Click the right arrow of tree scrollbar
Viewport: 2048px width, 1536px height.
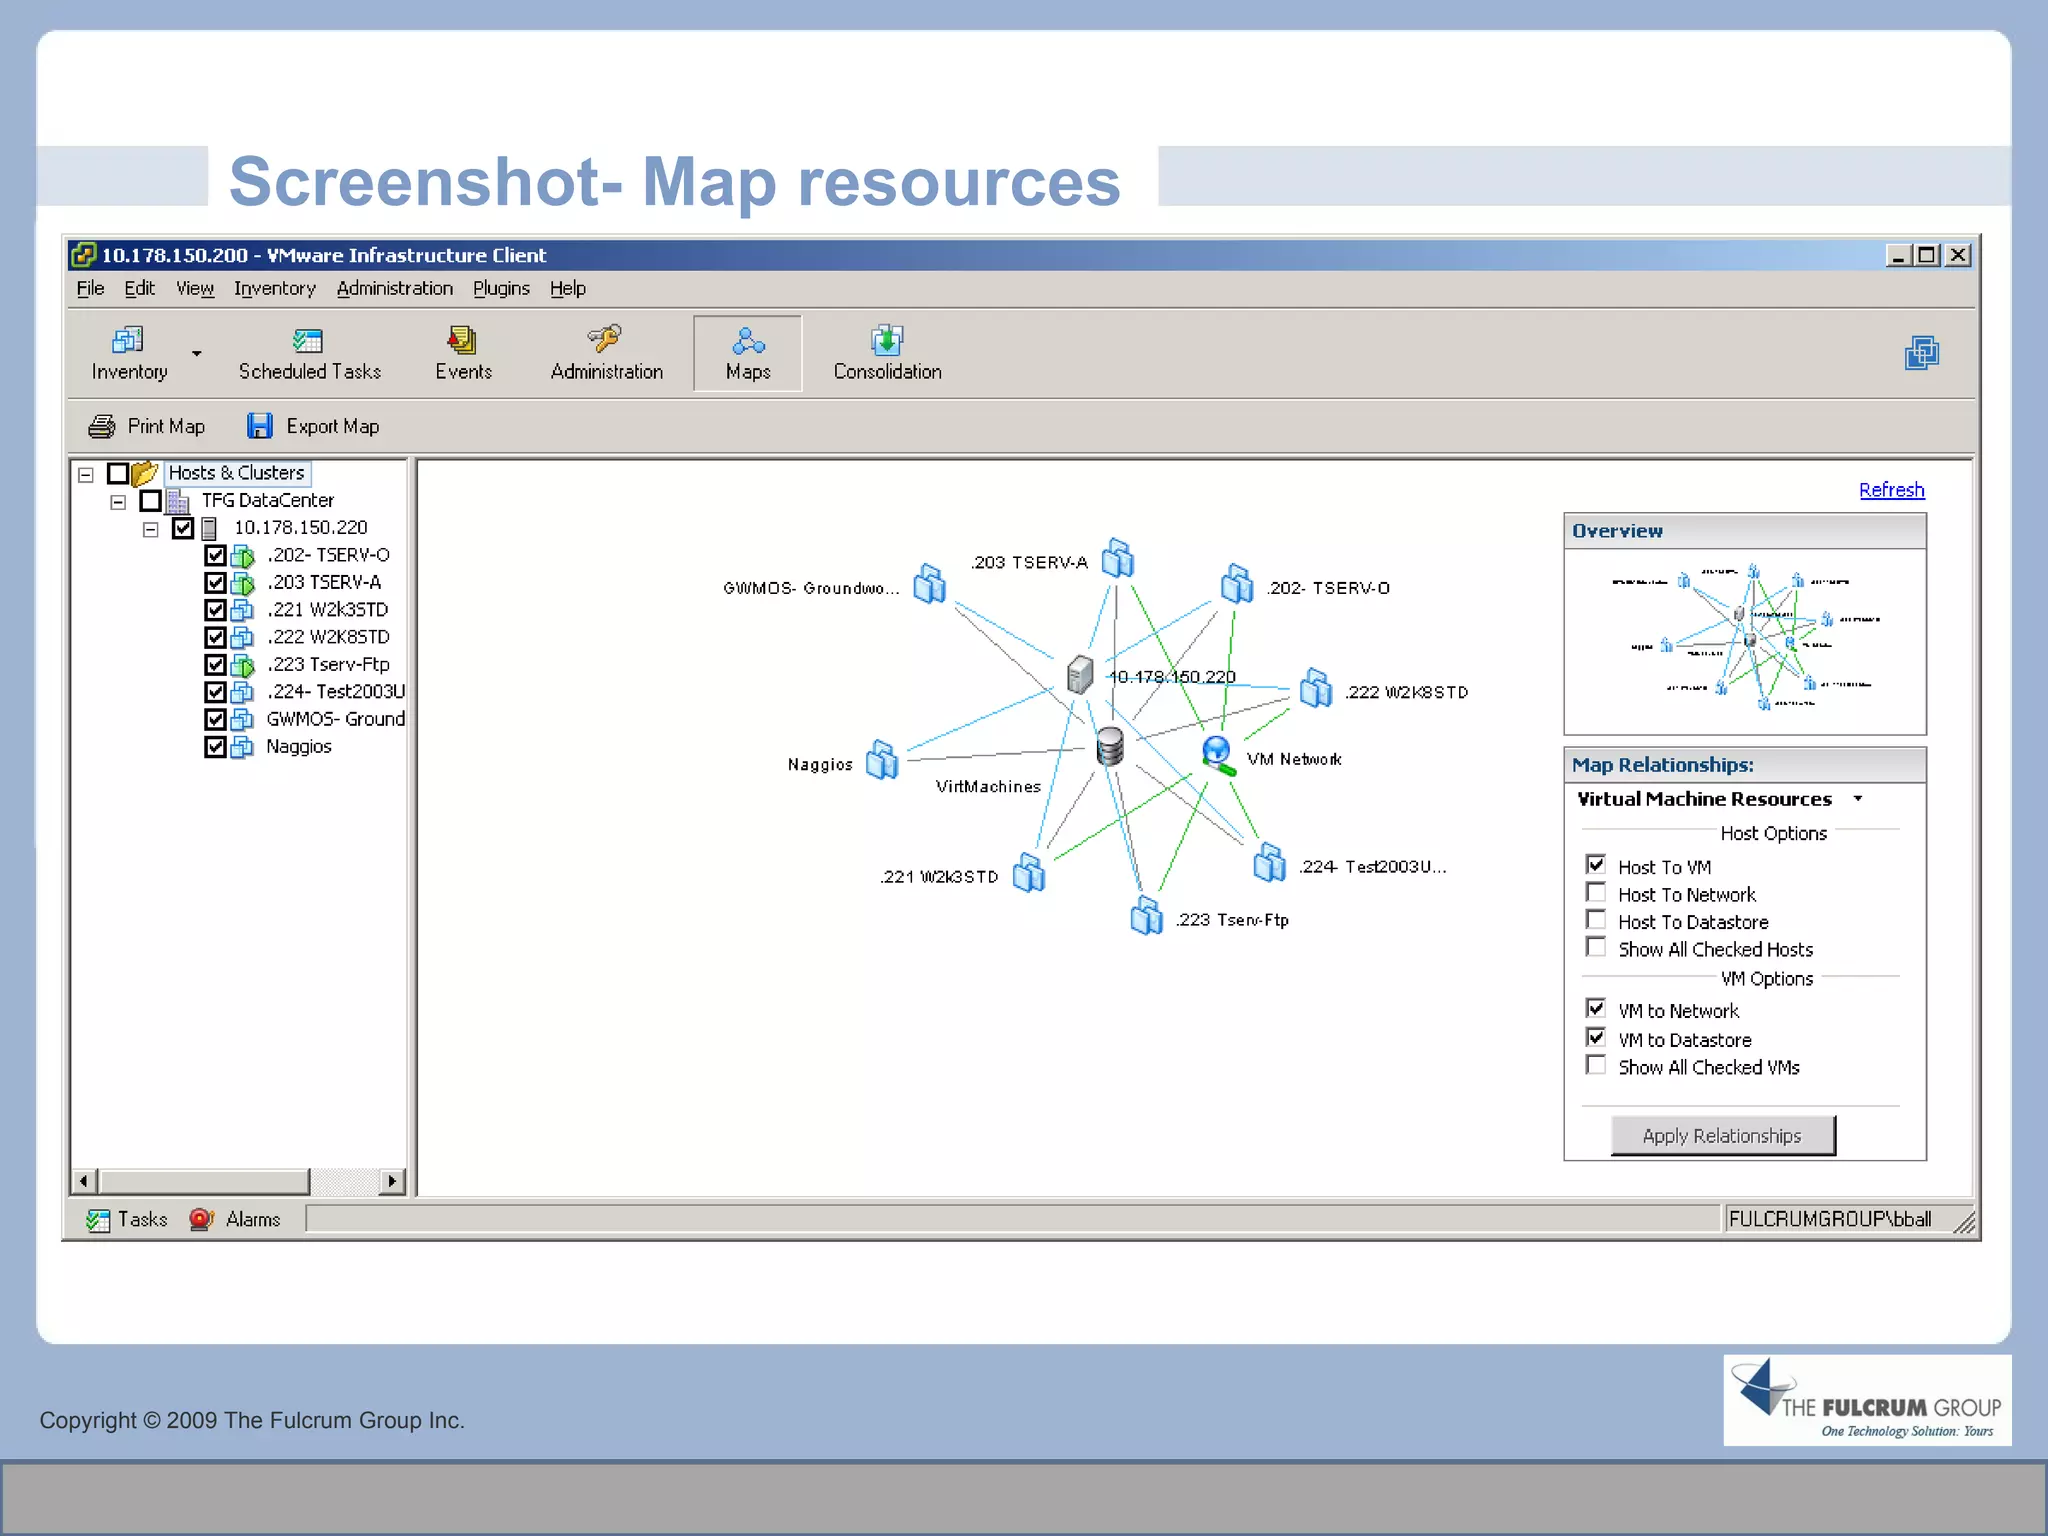click(392, 1181)
